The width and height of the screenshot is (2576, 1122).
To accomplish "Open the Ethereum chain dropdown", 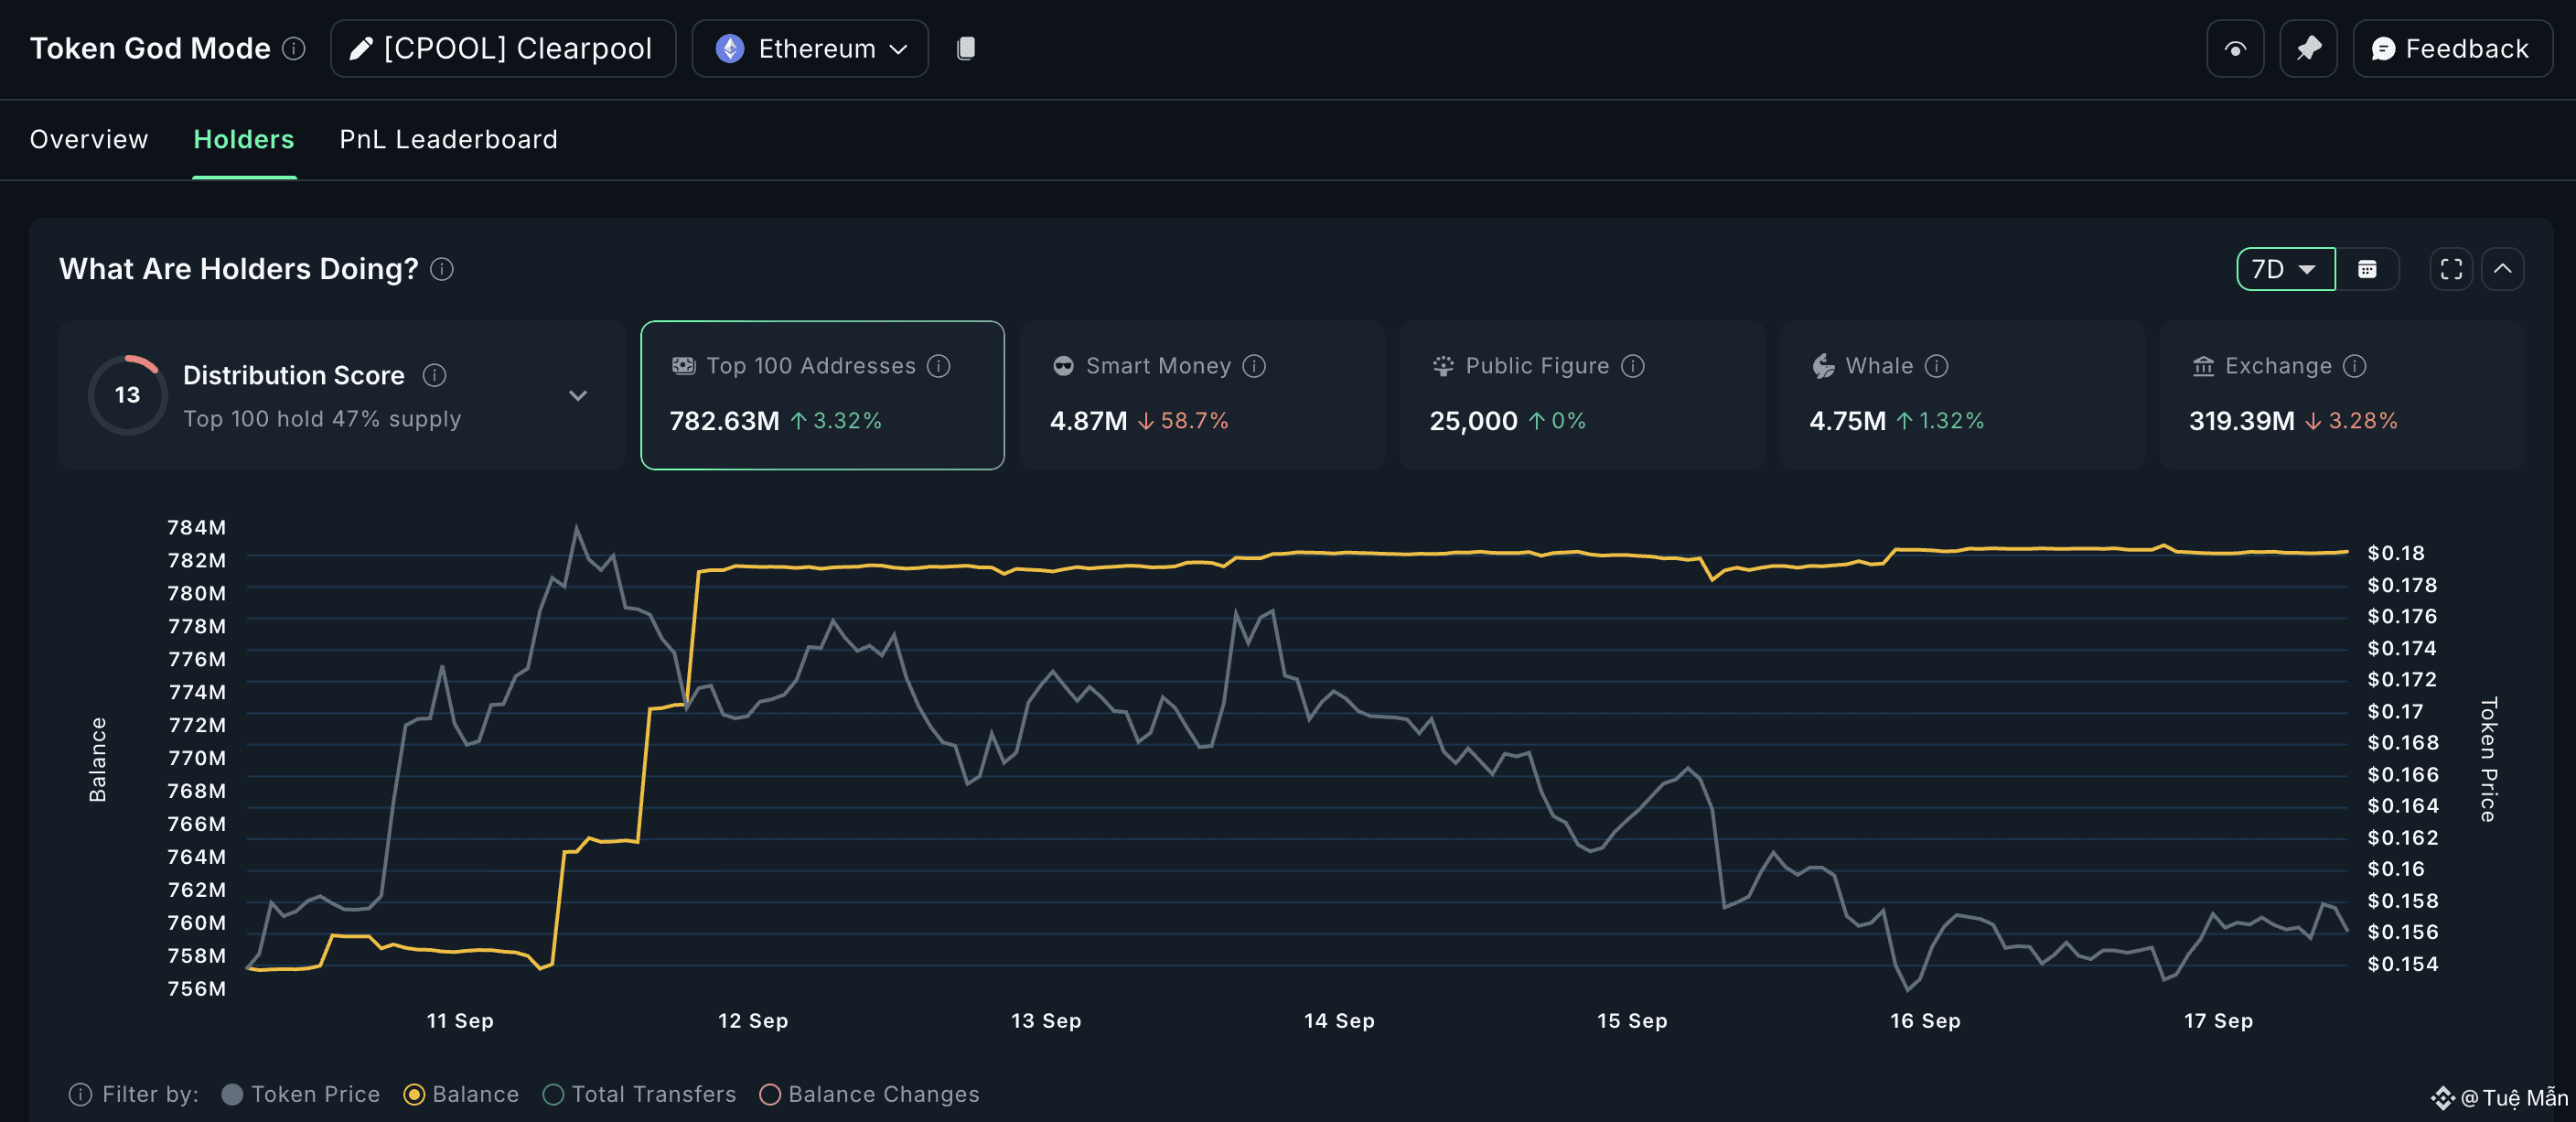I will click(x=810, y=48).
